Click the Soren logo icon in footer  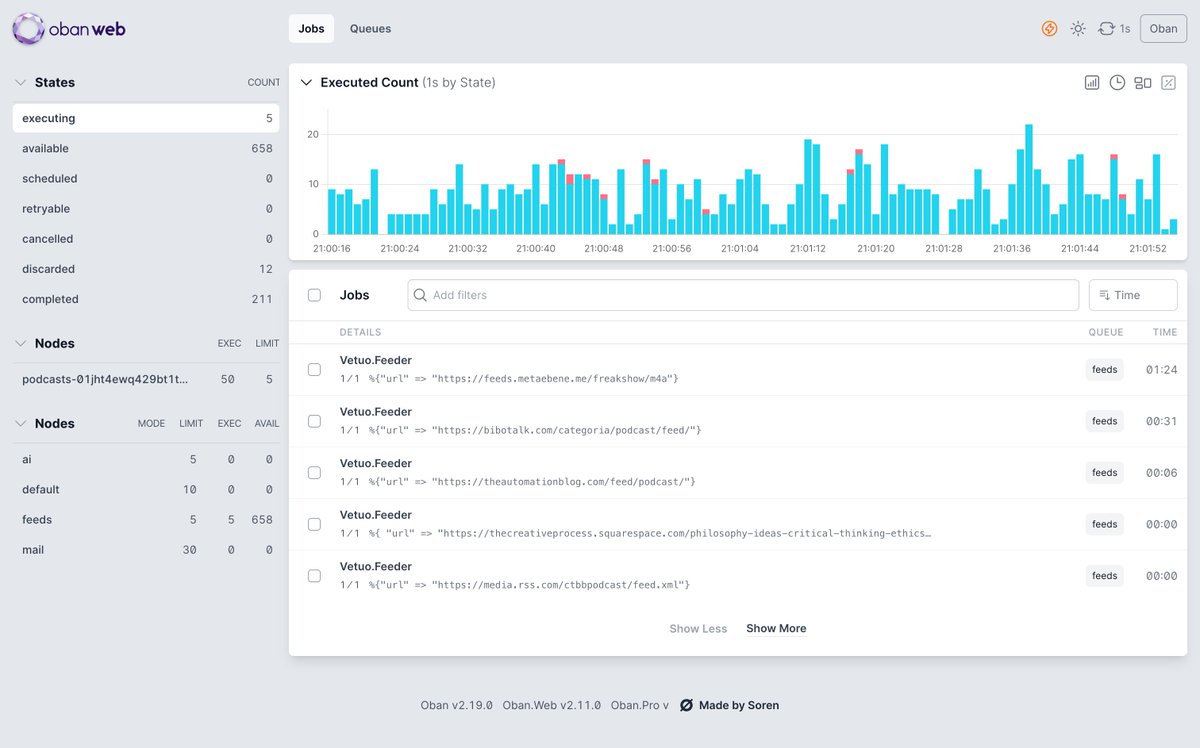click(x=686, y=705)
